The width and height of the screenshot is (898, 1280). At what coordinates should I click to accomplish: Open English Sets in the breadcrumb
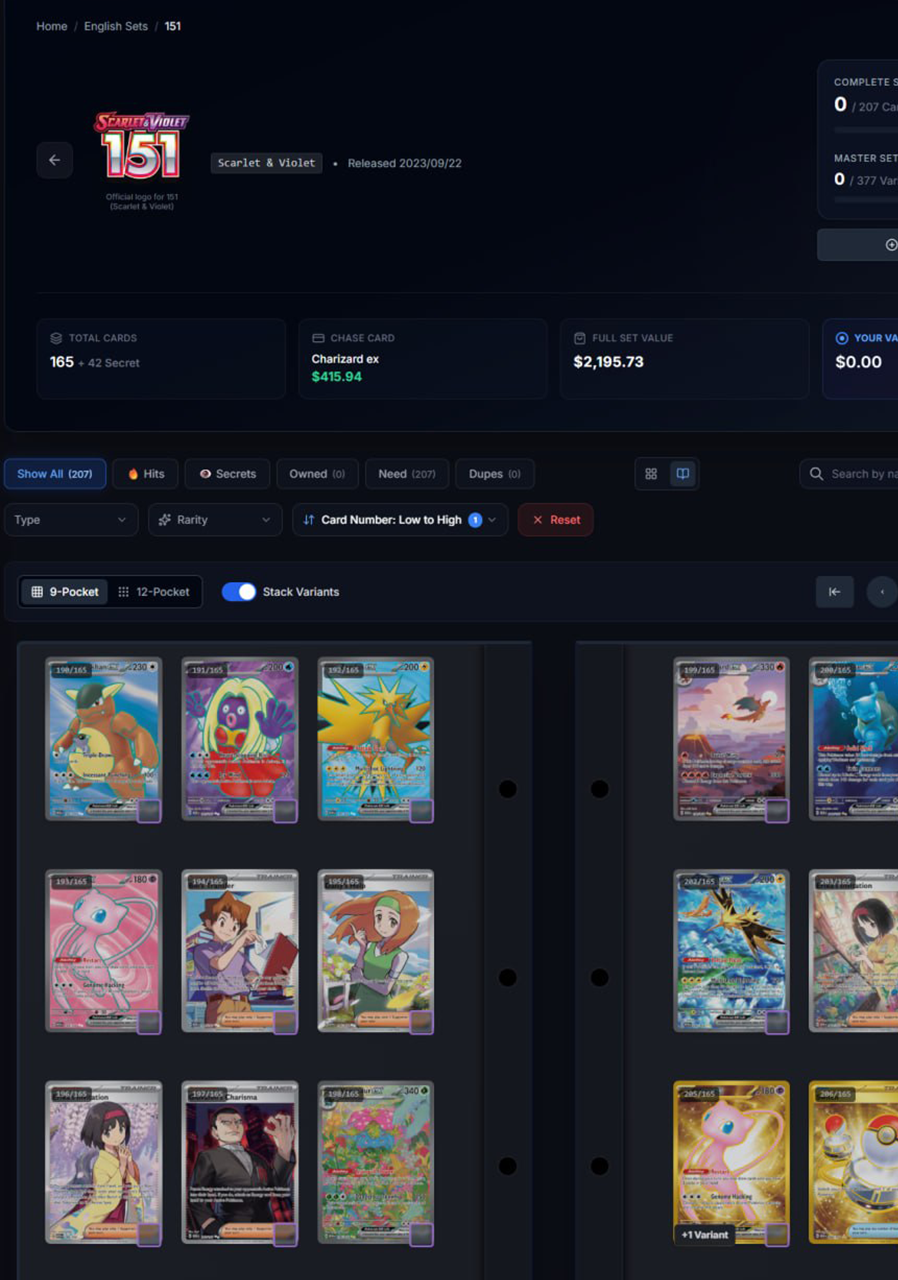click(116, 26)
